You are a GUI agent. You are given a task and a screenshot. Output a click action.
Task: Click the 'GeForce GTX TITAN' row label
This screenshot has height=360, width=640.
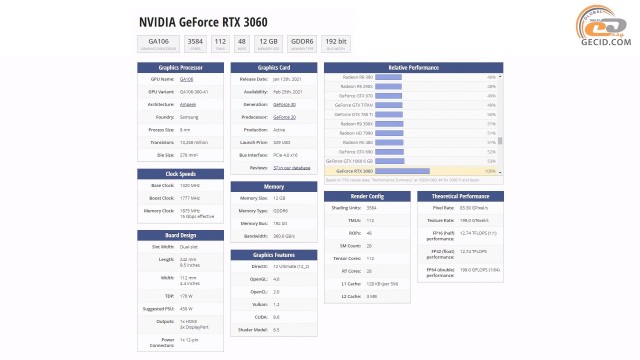click(x=354, y=105)
